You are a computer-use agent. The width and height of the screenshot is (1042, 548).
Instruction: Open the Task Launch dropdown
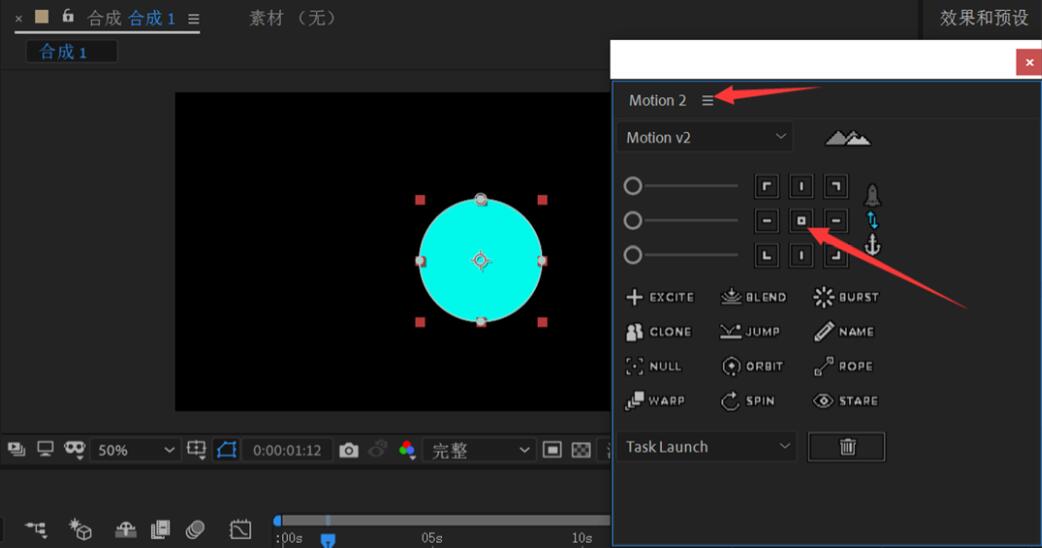[707, 446]
